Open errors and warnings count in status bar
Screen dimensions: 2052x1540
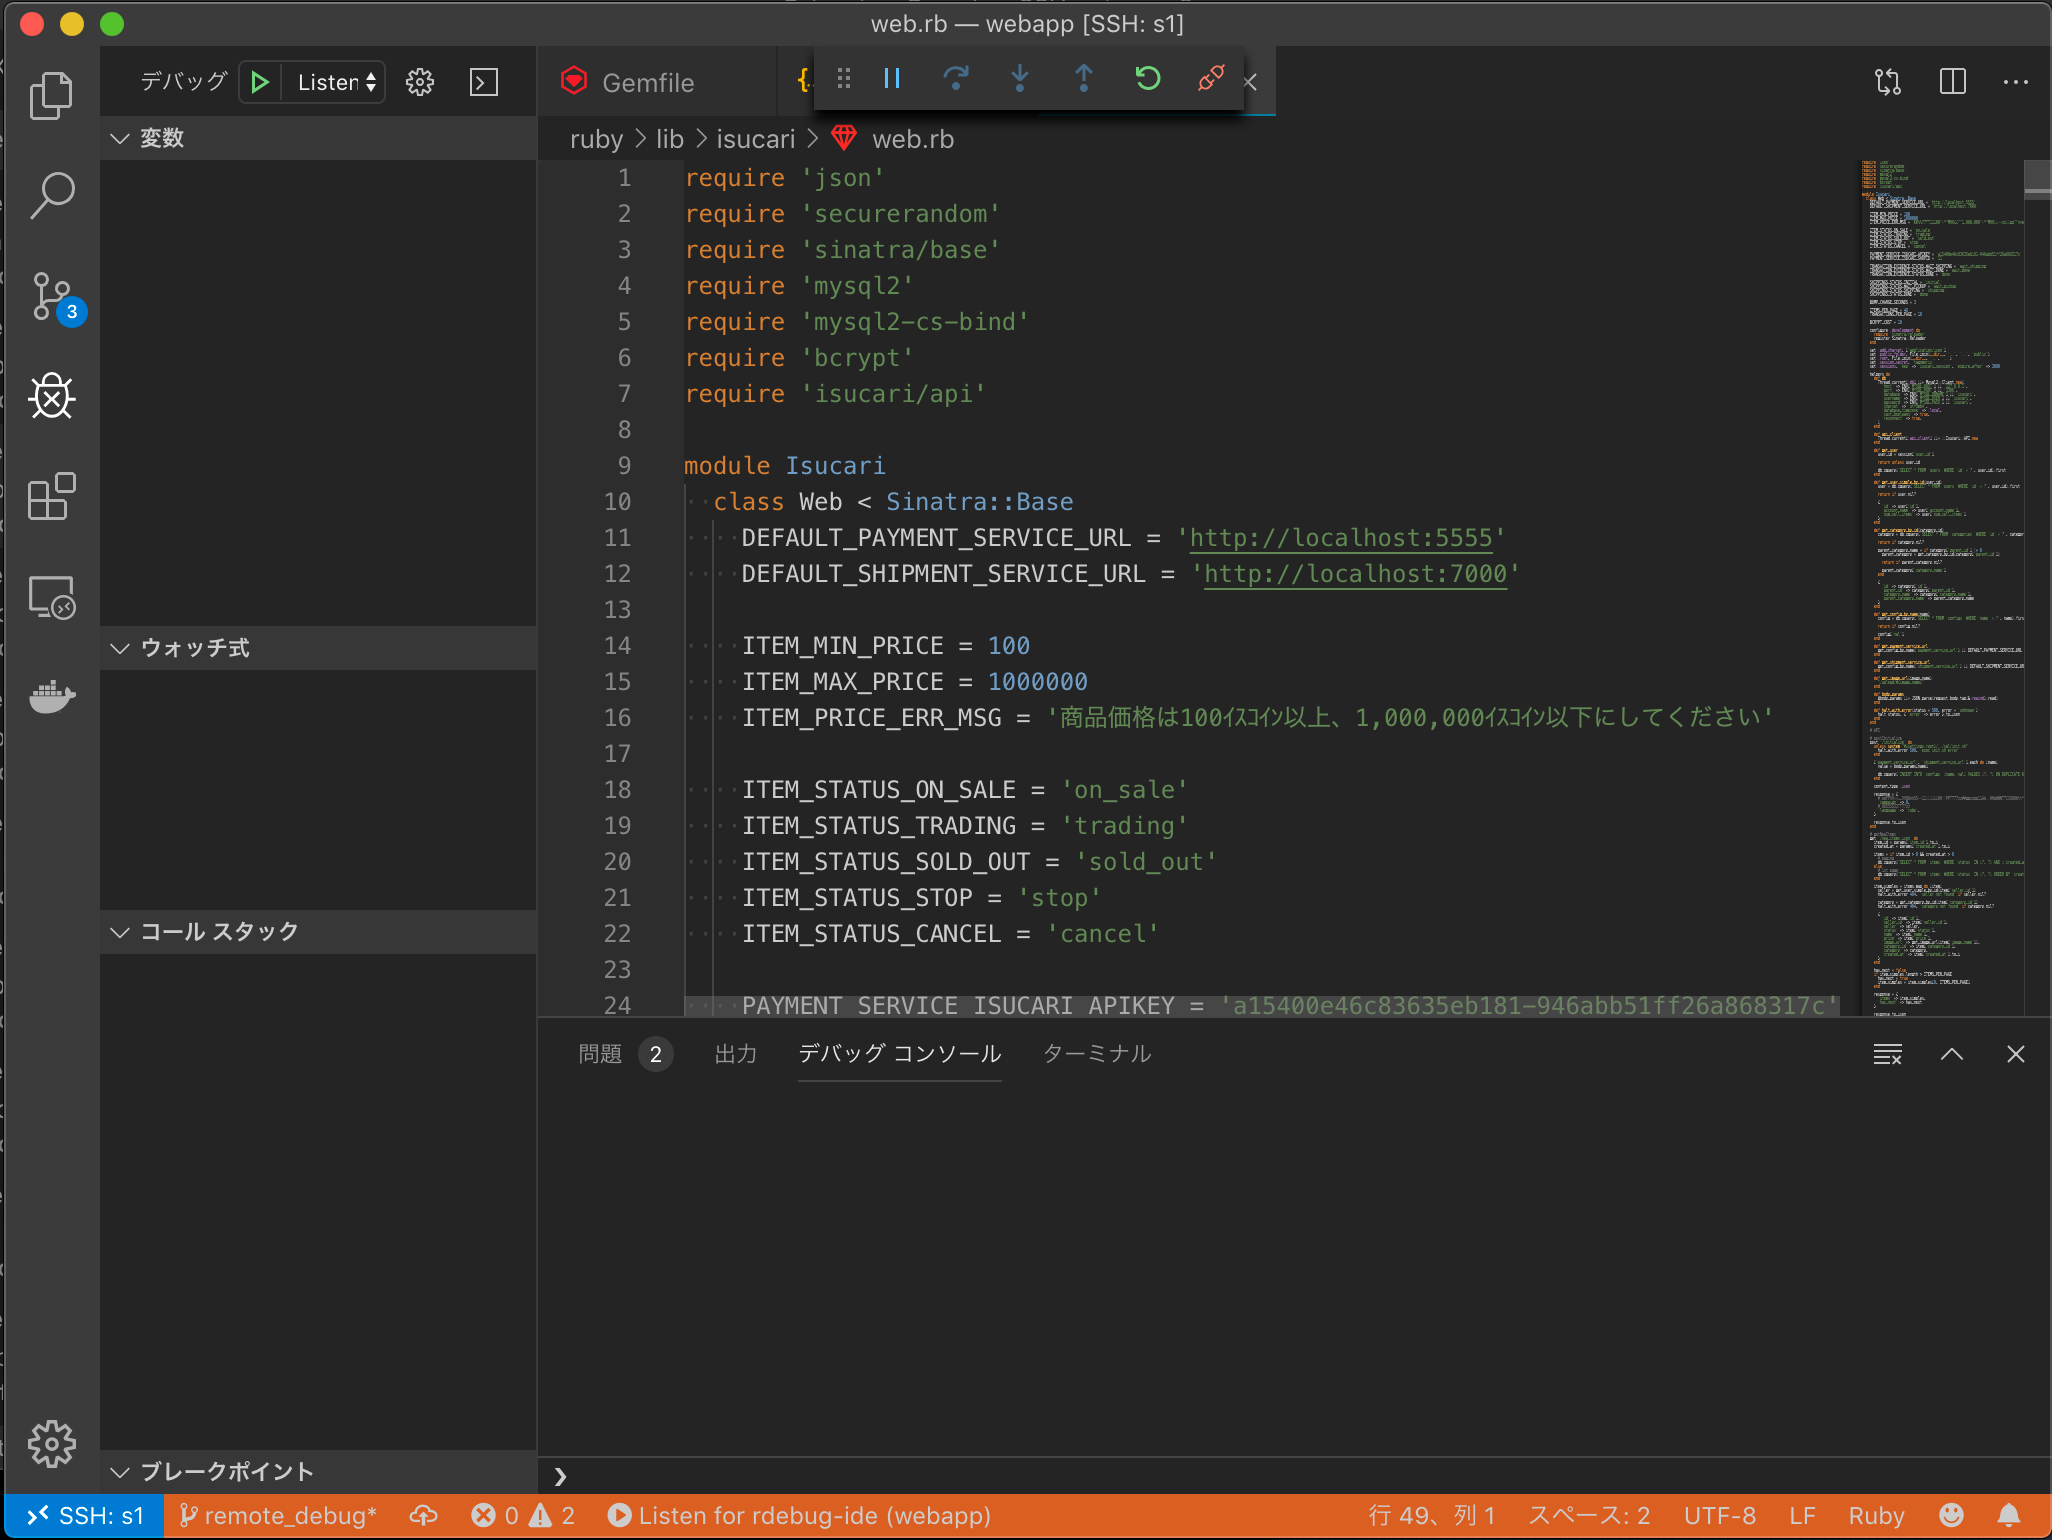[524, 1516]
